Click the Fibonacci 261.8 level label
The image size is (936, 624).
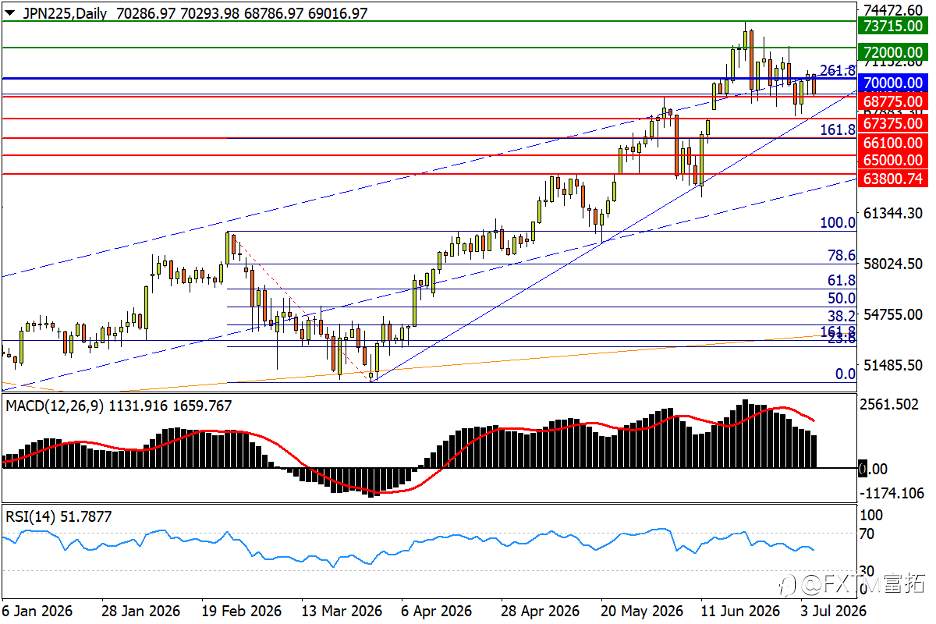click(838, 70)
